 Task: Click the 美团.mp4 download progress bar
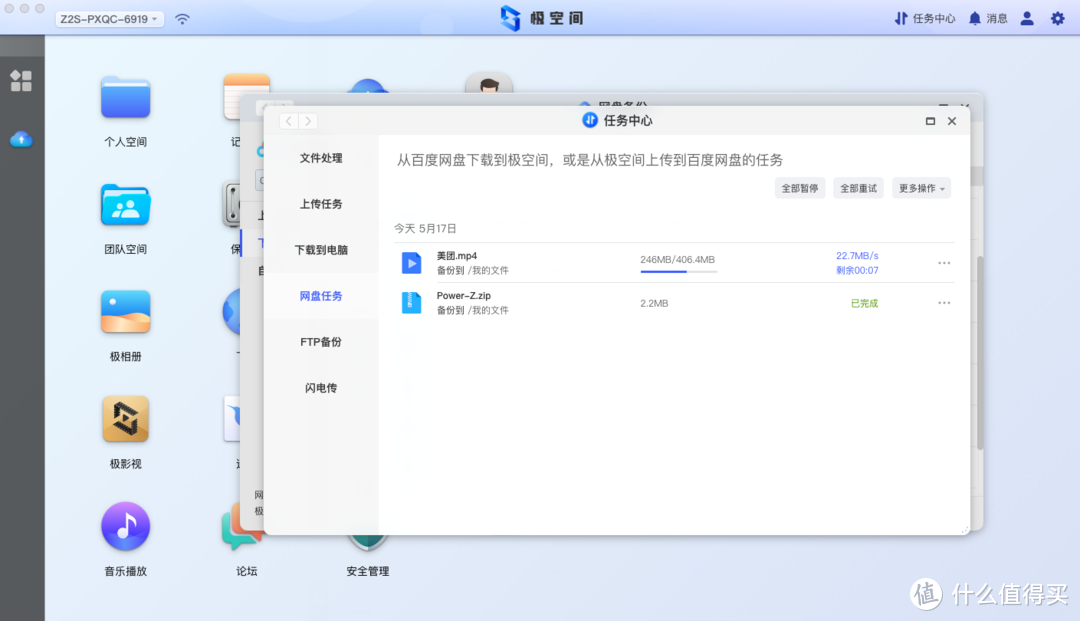(x=678, y=271)
